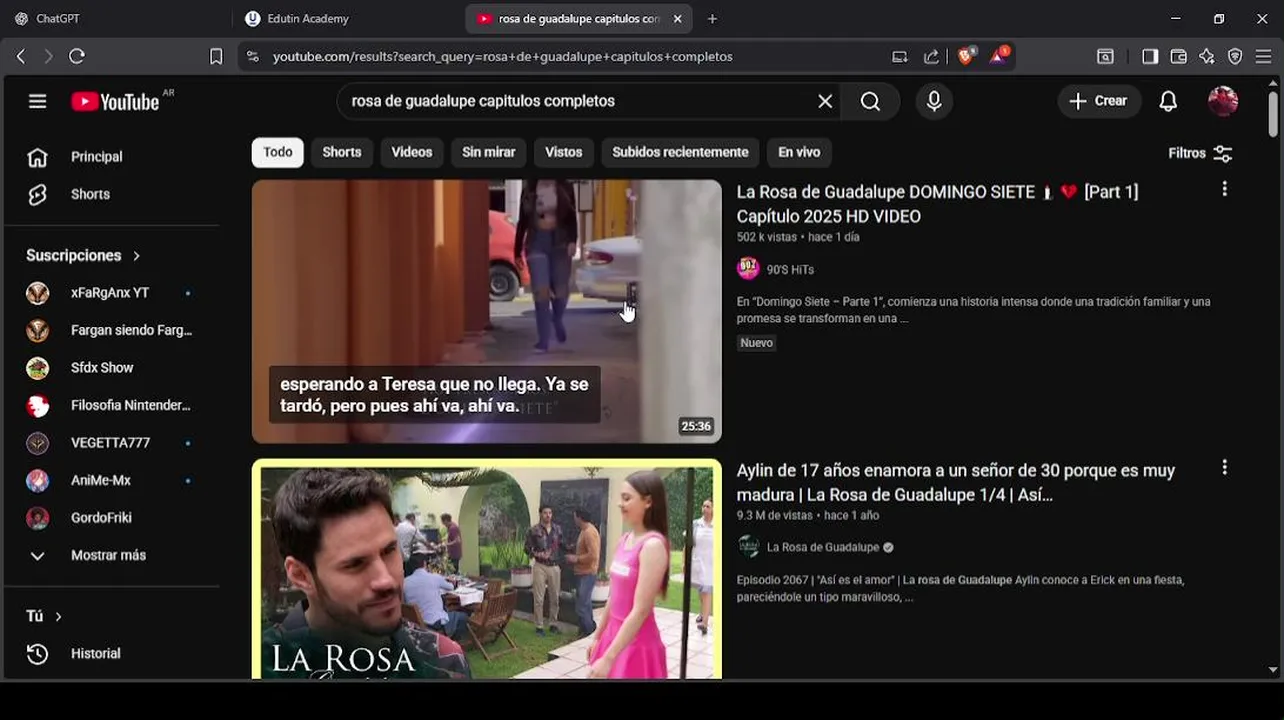Open Brave Shields lion icon
The width and height of the screenshot is (1284, 720).
tap(965, 56)
